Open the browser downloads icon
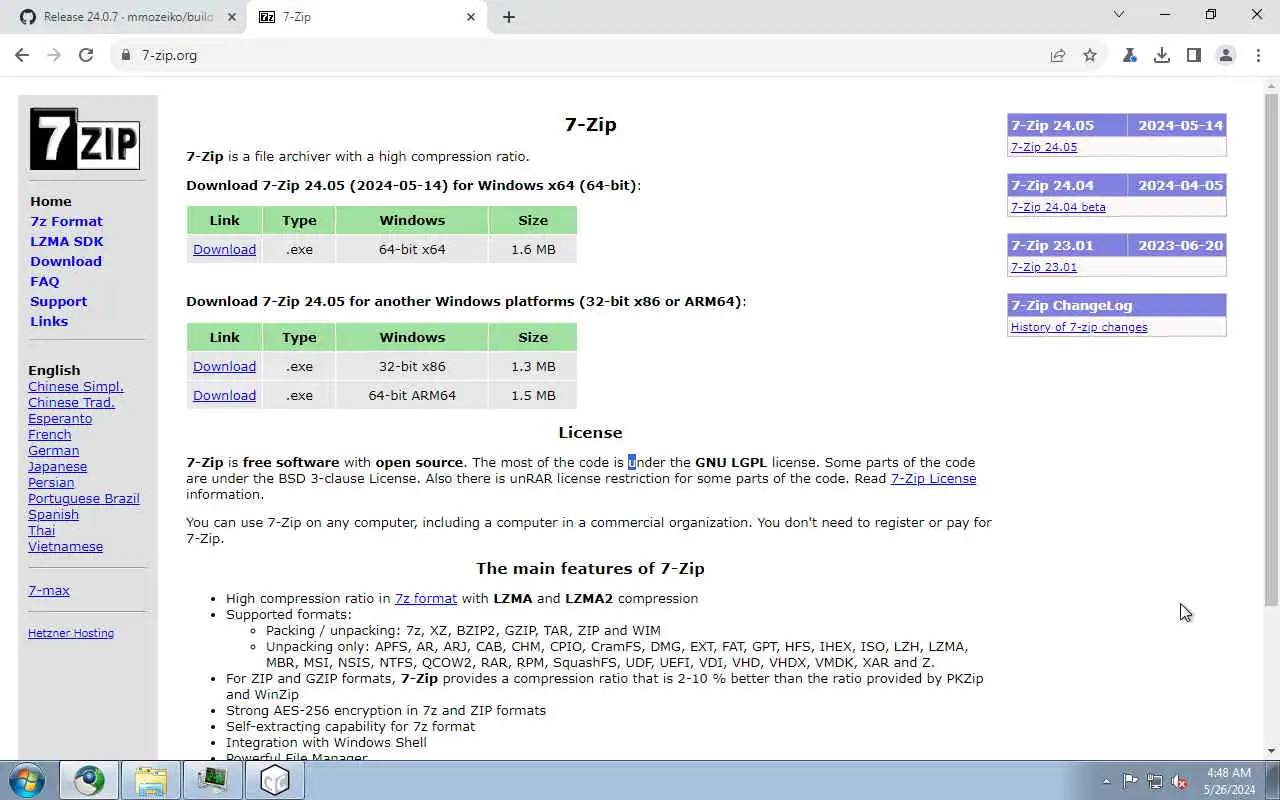Image resolution: width=1280 pixels, height=800 pixels. [1162, 55]
